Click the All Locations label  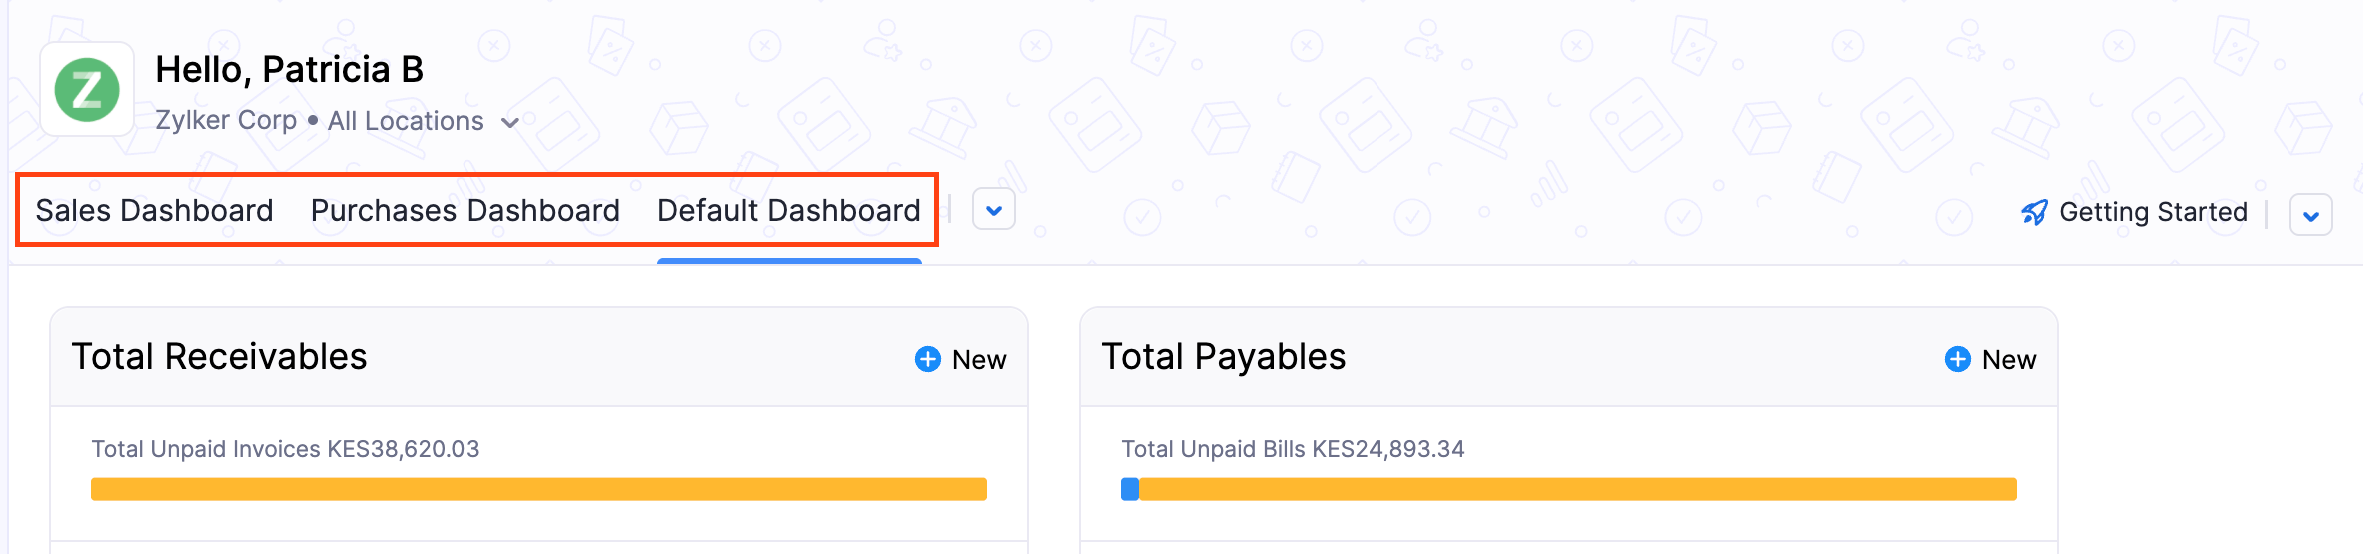click(x=405, y=121)
